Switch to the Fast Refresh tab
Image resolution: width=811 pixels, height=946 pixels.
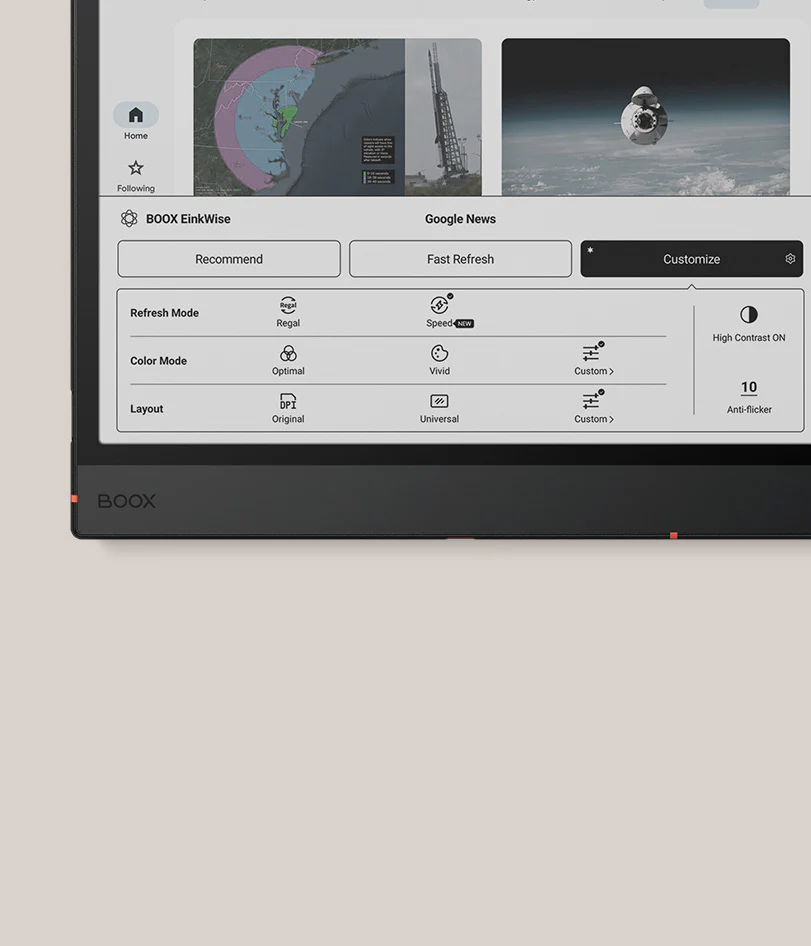click(460, 259)
